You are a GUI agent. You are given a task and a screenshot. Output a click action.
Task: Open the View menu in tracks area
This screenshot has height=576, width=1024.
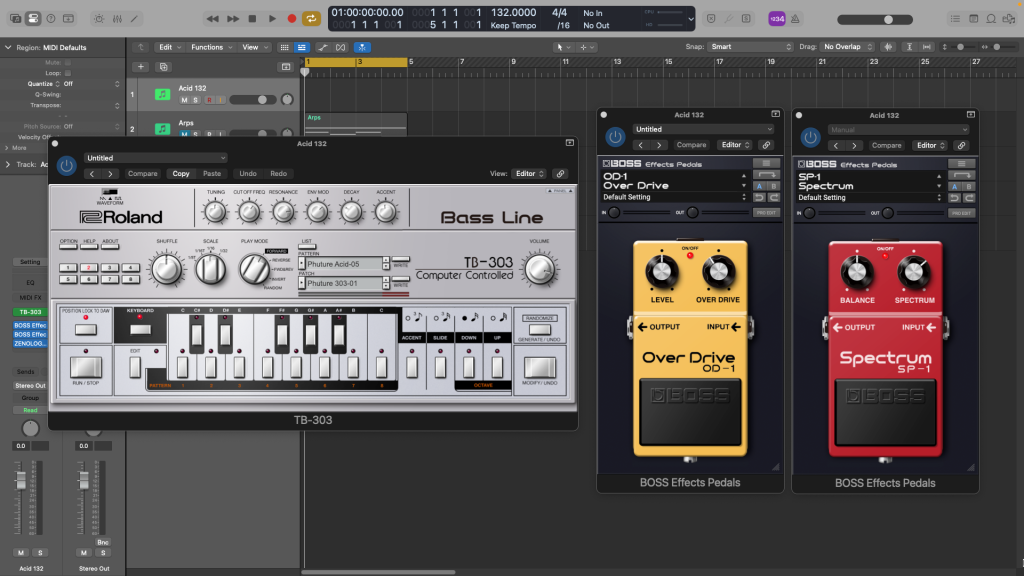tap(255, 47)
